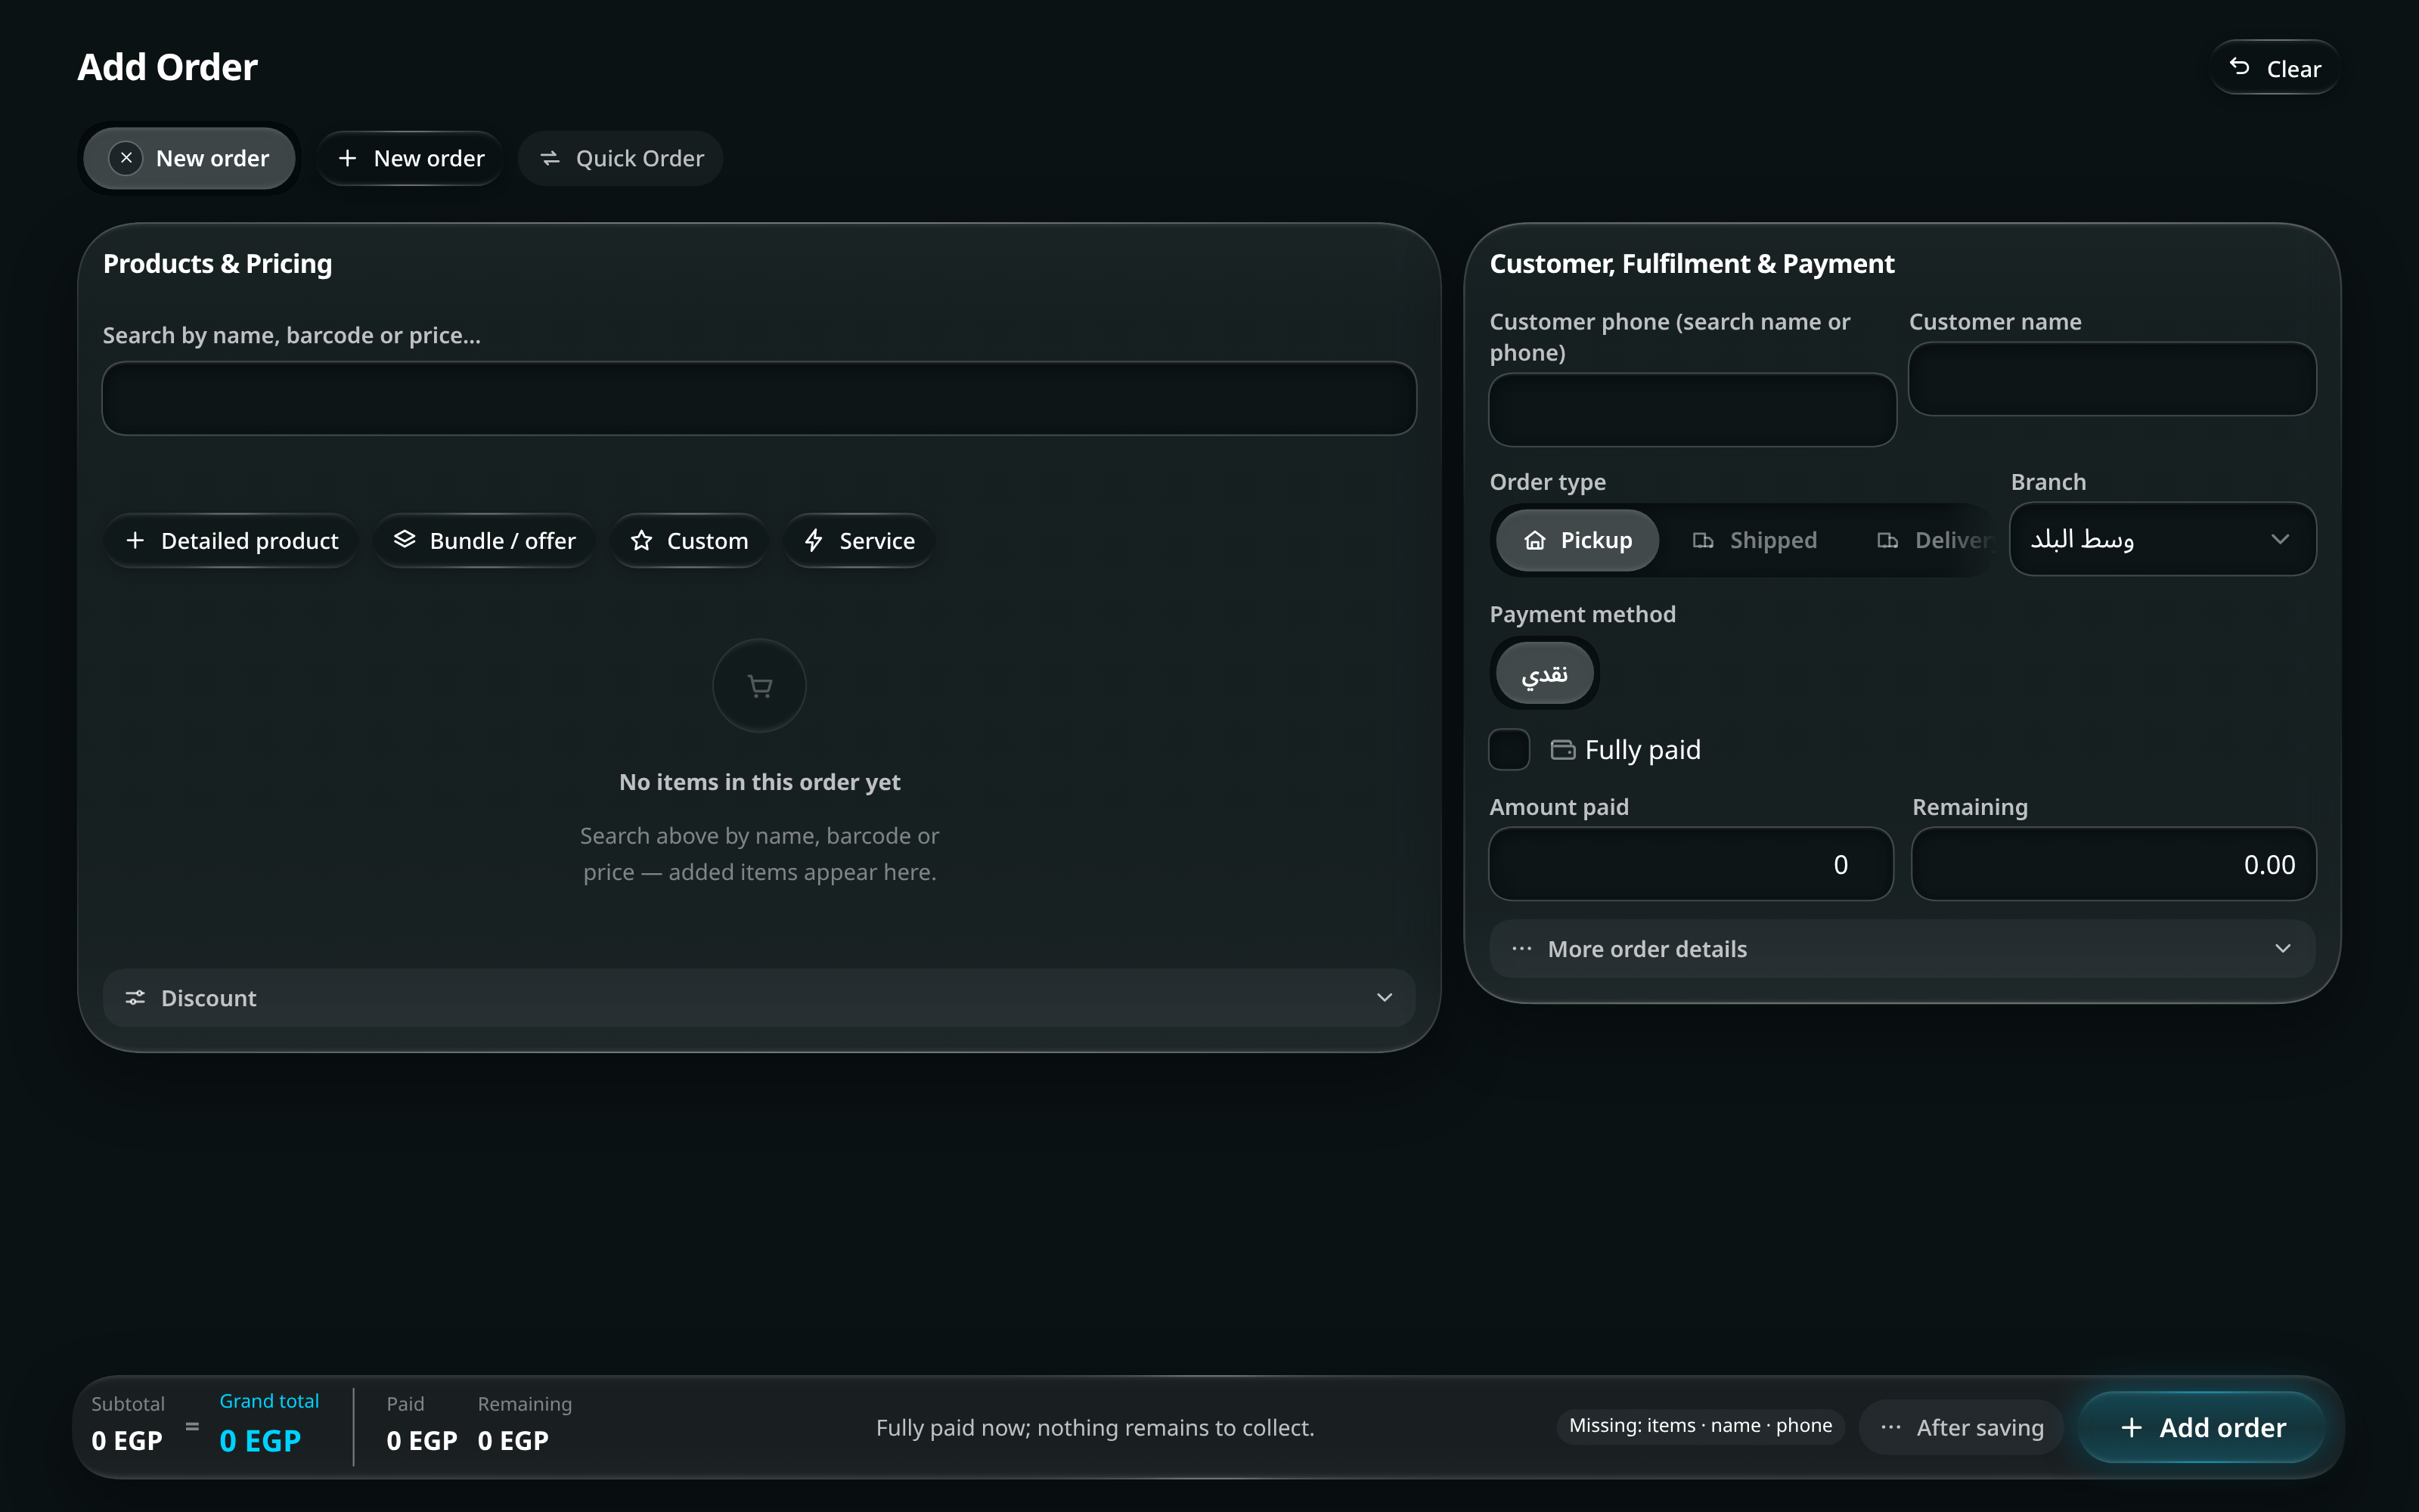Viewport: 2419px width, 1512px height.
Task: Check the Fully paid checkbox
Action: 1509,750
